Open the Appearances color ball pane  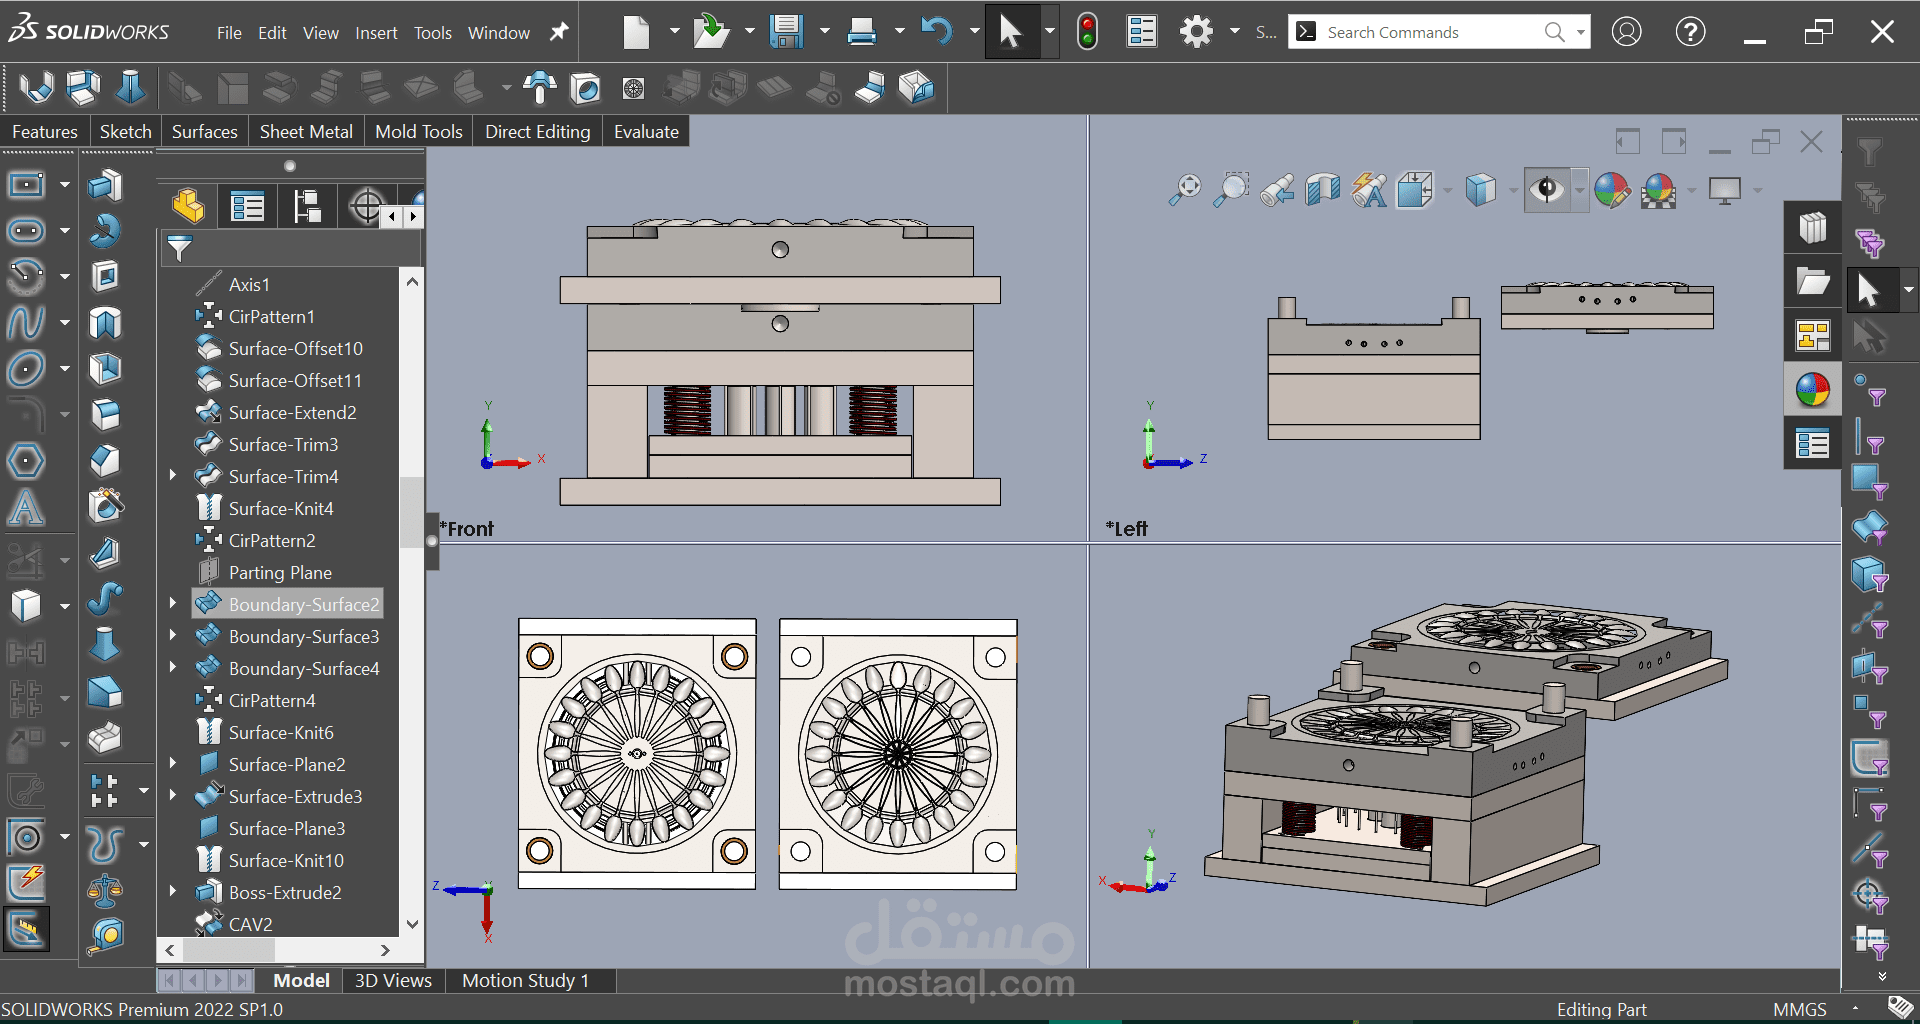tap(1812, 390)
